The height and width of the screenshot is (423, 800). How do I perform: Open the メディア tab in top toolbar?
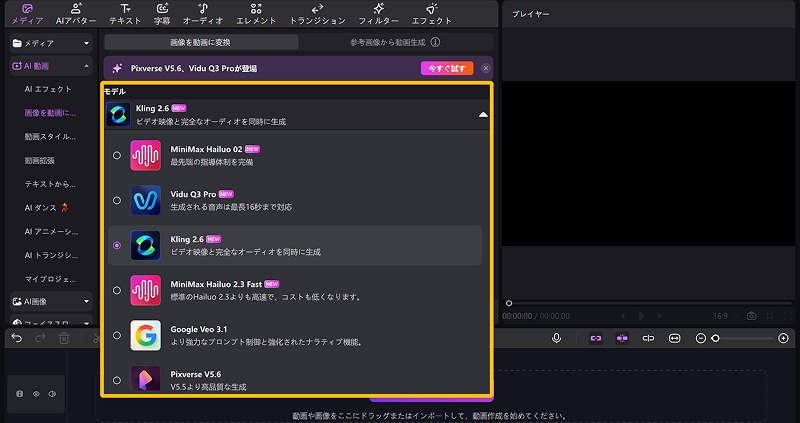(x=27, y=14)
